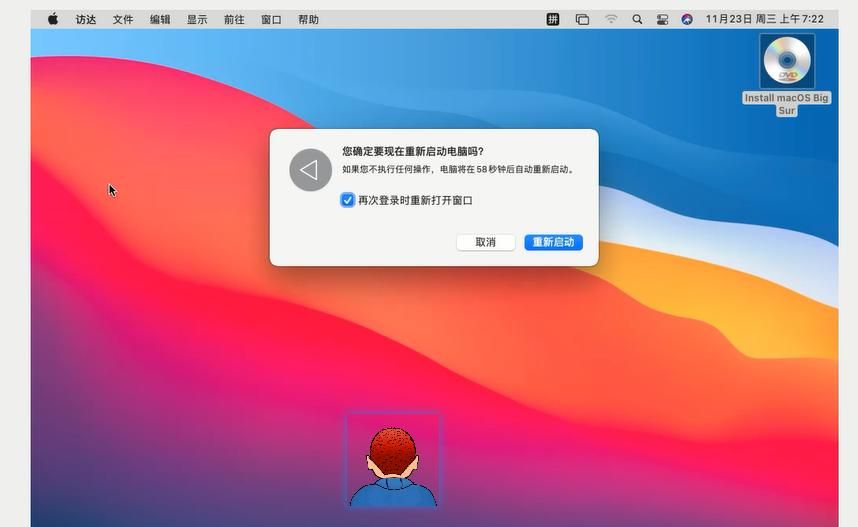858x527 pixels.
Task: Open the 文件 menu
Action: click(x=123, y=19)
